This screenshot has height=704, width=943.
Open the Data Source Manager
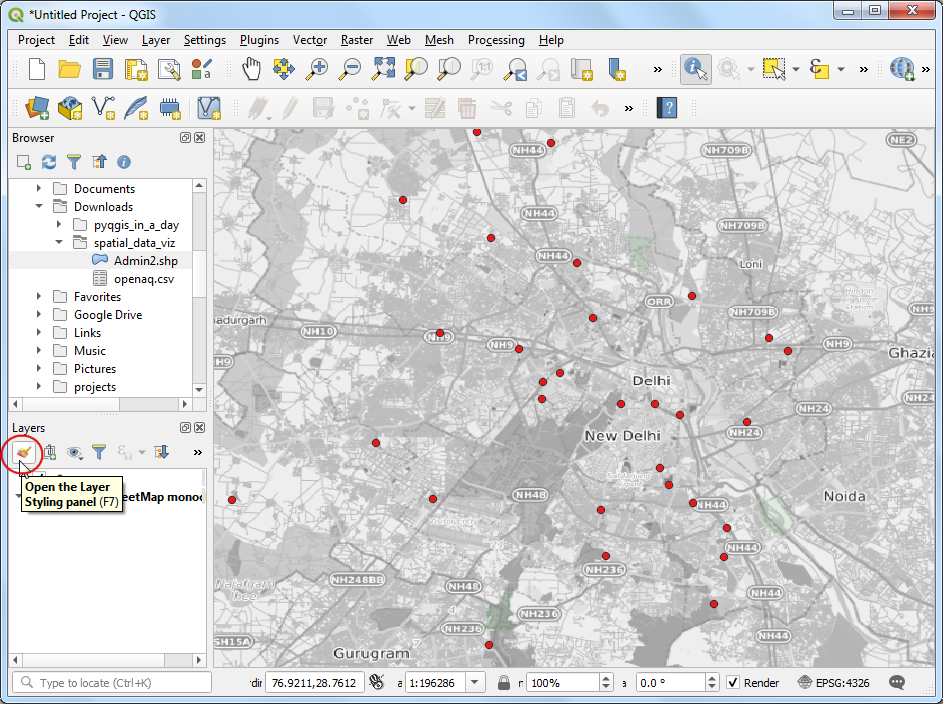tap(38, 107)
